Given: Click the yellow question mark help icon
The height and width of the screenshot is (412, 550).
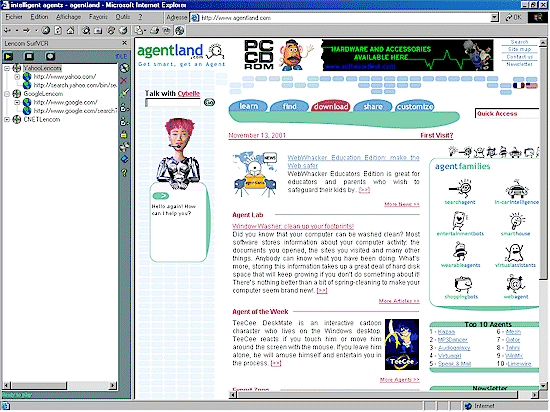Looking at the screenshot, I should tap(124, 172).
